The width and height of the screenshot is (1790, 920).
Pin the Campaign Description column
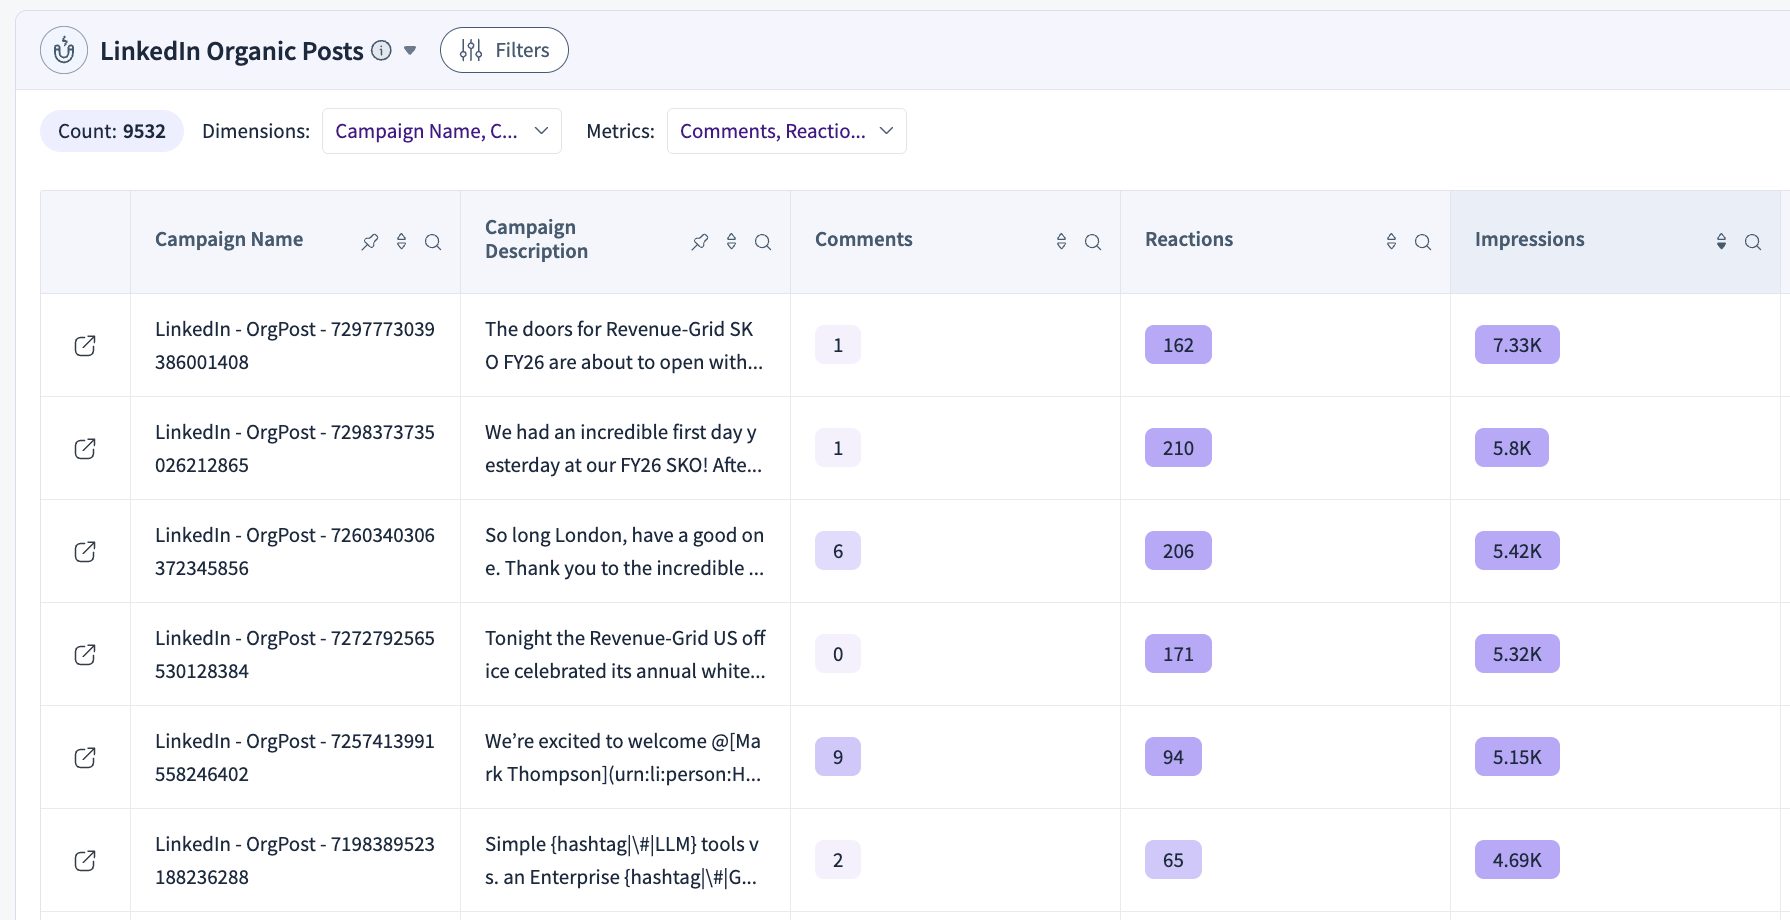(x=700, y=242)
